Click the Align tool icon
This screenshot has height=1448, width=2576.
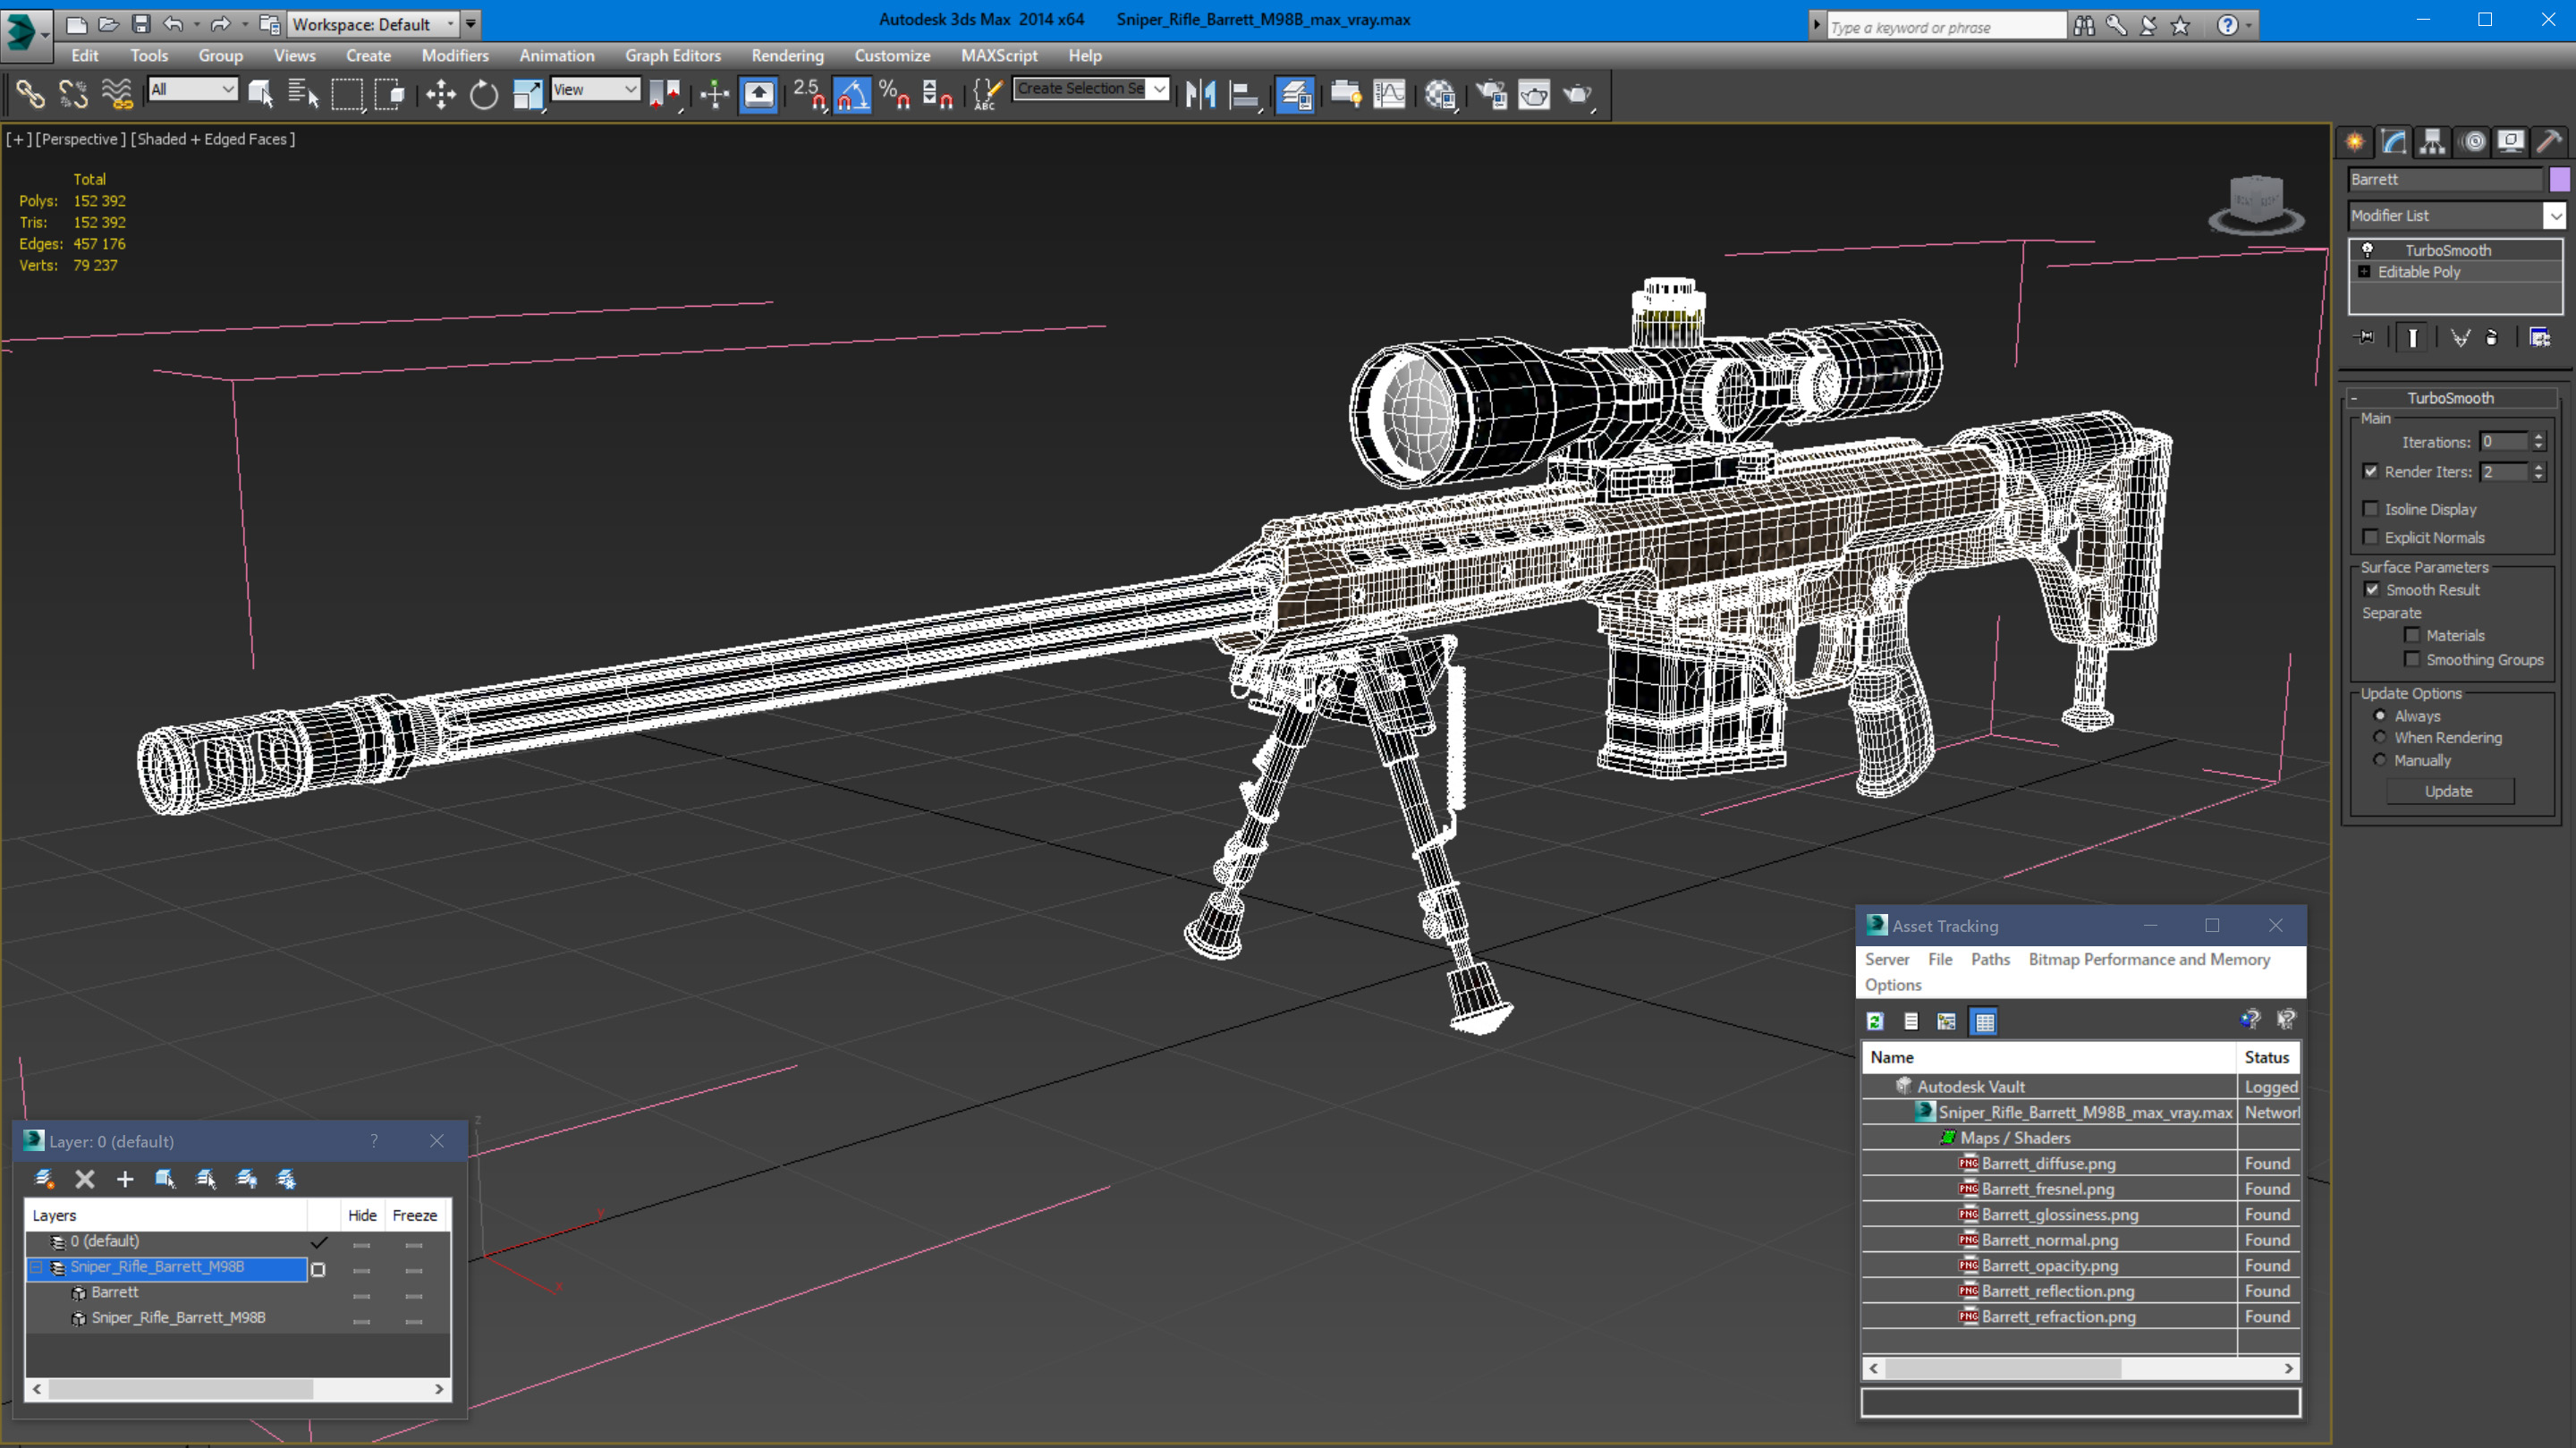pyautogui.click(x=1243, y=95)
